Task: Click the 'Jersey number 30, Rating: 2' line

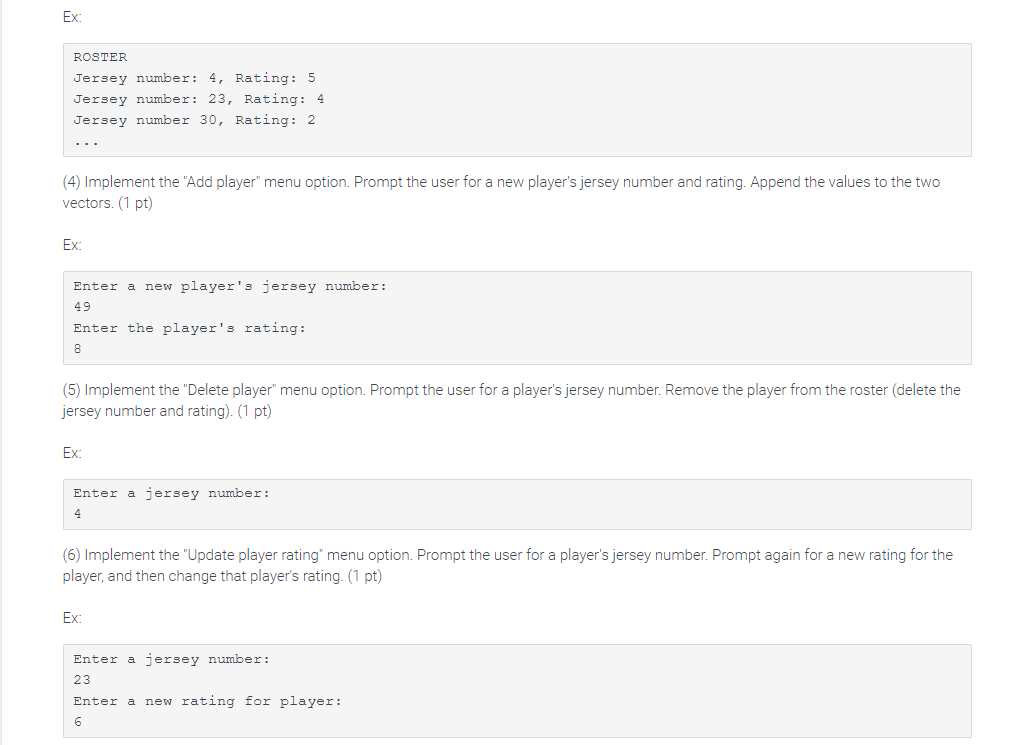Action: pyautogui.click(x=194, y=120)
